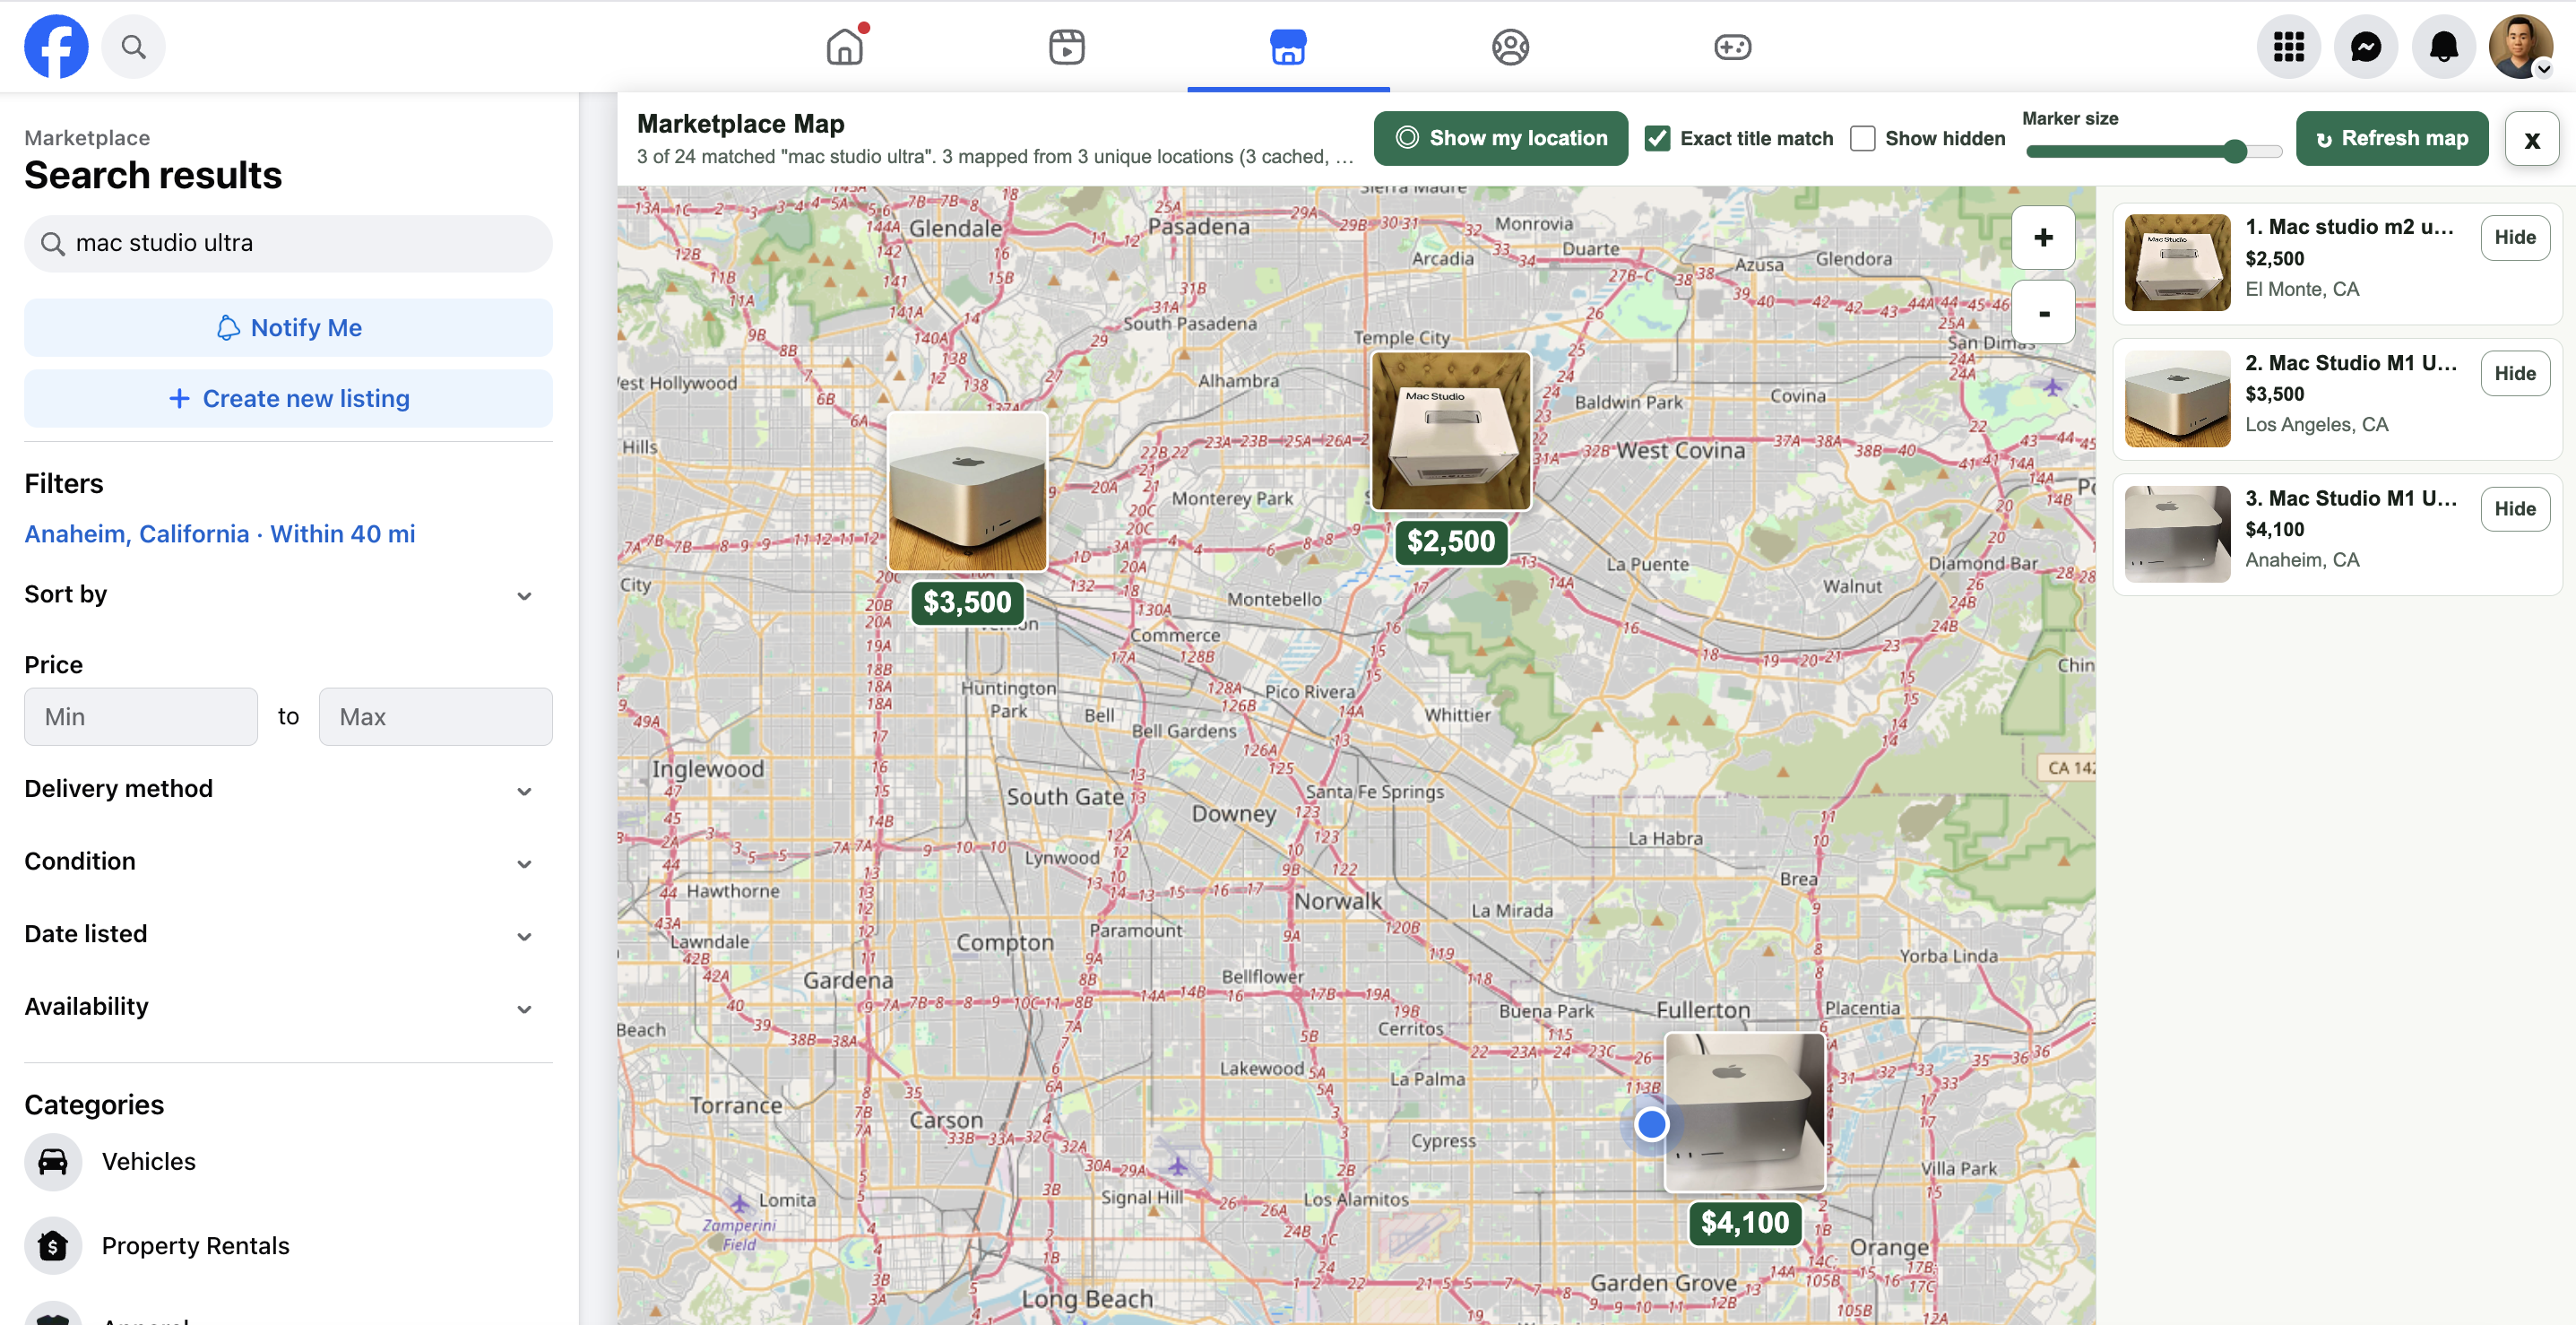
Task: Open the notifications bell
Action: 2444,46
